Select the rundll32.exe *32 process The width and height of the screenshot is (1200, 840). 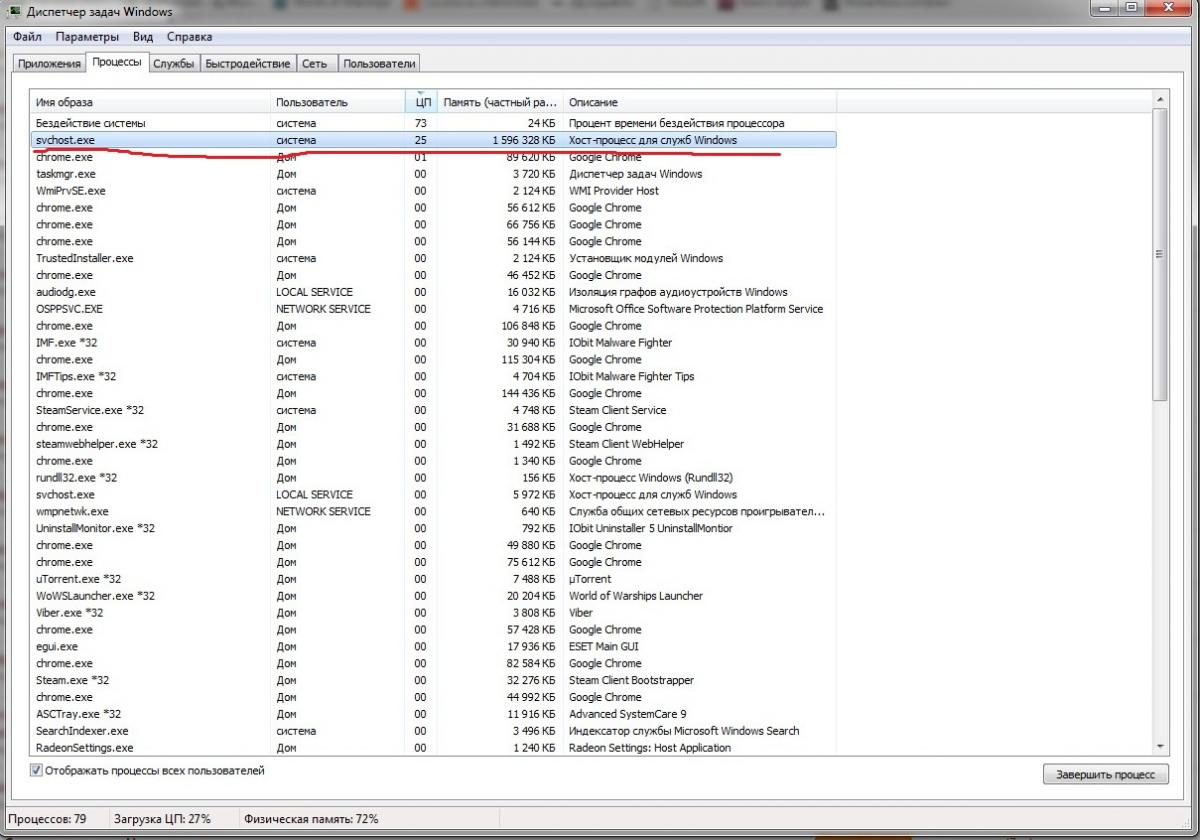point(434,478)
